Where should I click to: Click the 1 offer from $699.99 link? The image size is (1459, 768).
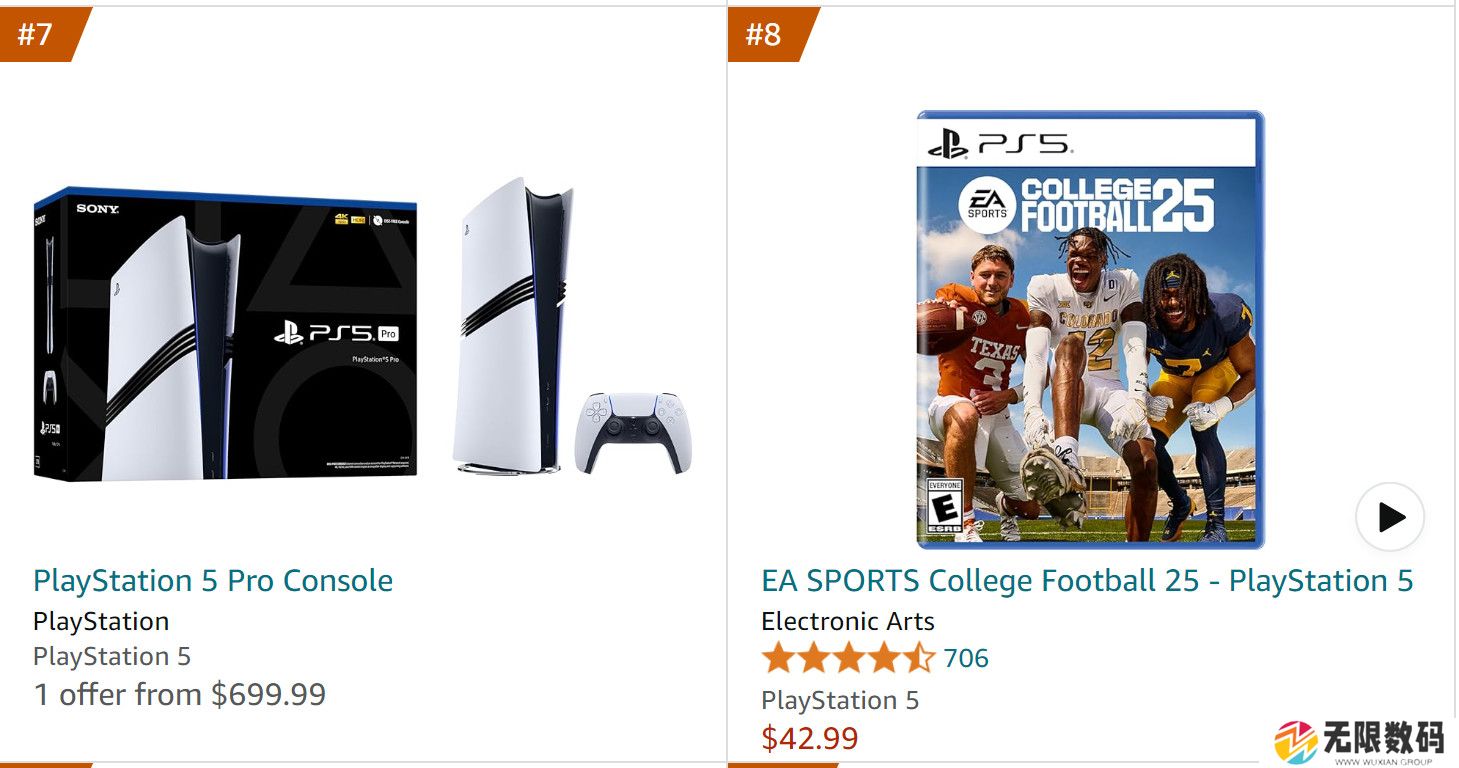[x=180, y=695]
